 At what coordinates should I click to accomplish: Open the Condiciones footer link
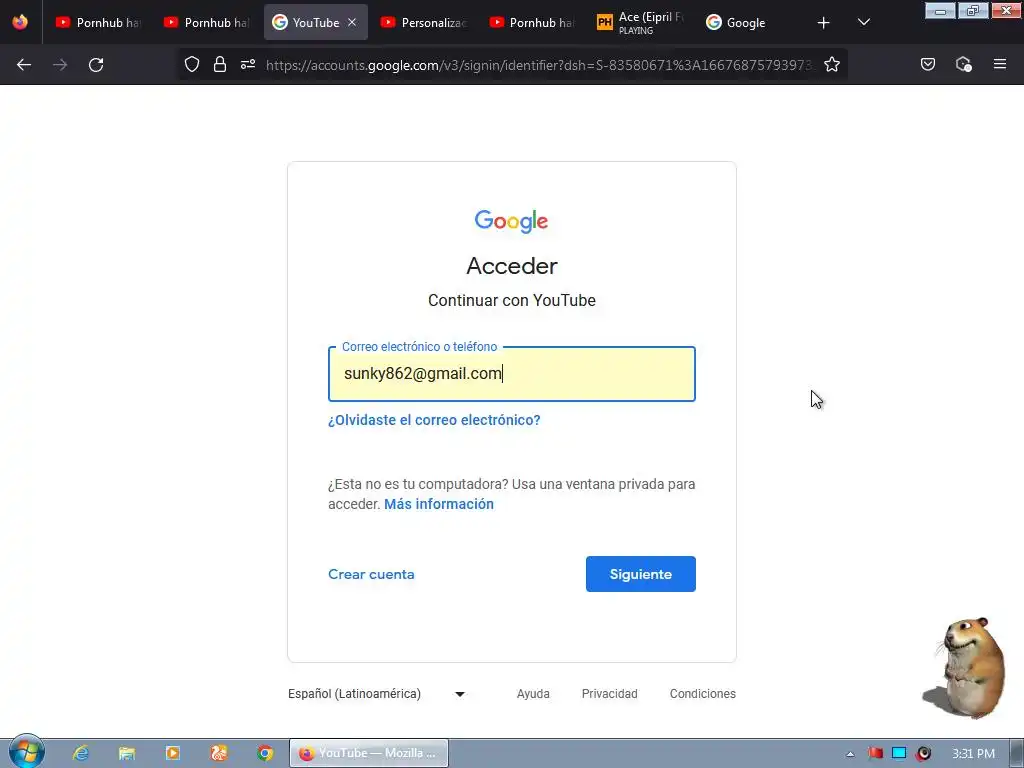pos(703,694)
